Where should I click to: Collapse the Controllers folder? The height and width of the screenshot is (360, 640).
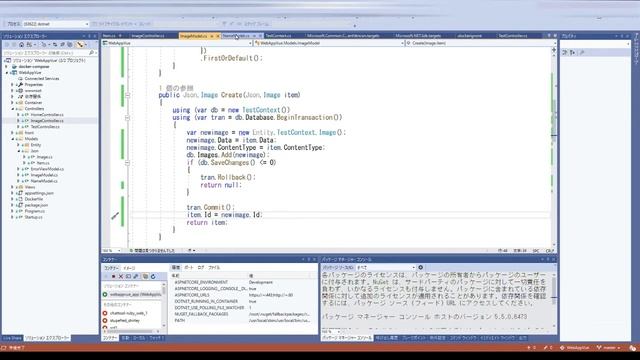pyautogui.click(x=13, y=109)
